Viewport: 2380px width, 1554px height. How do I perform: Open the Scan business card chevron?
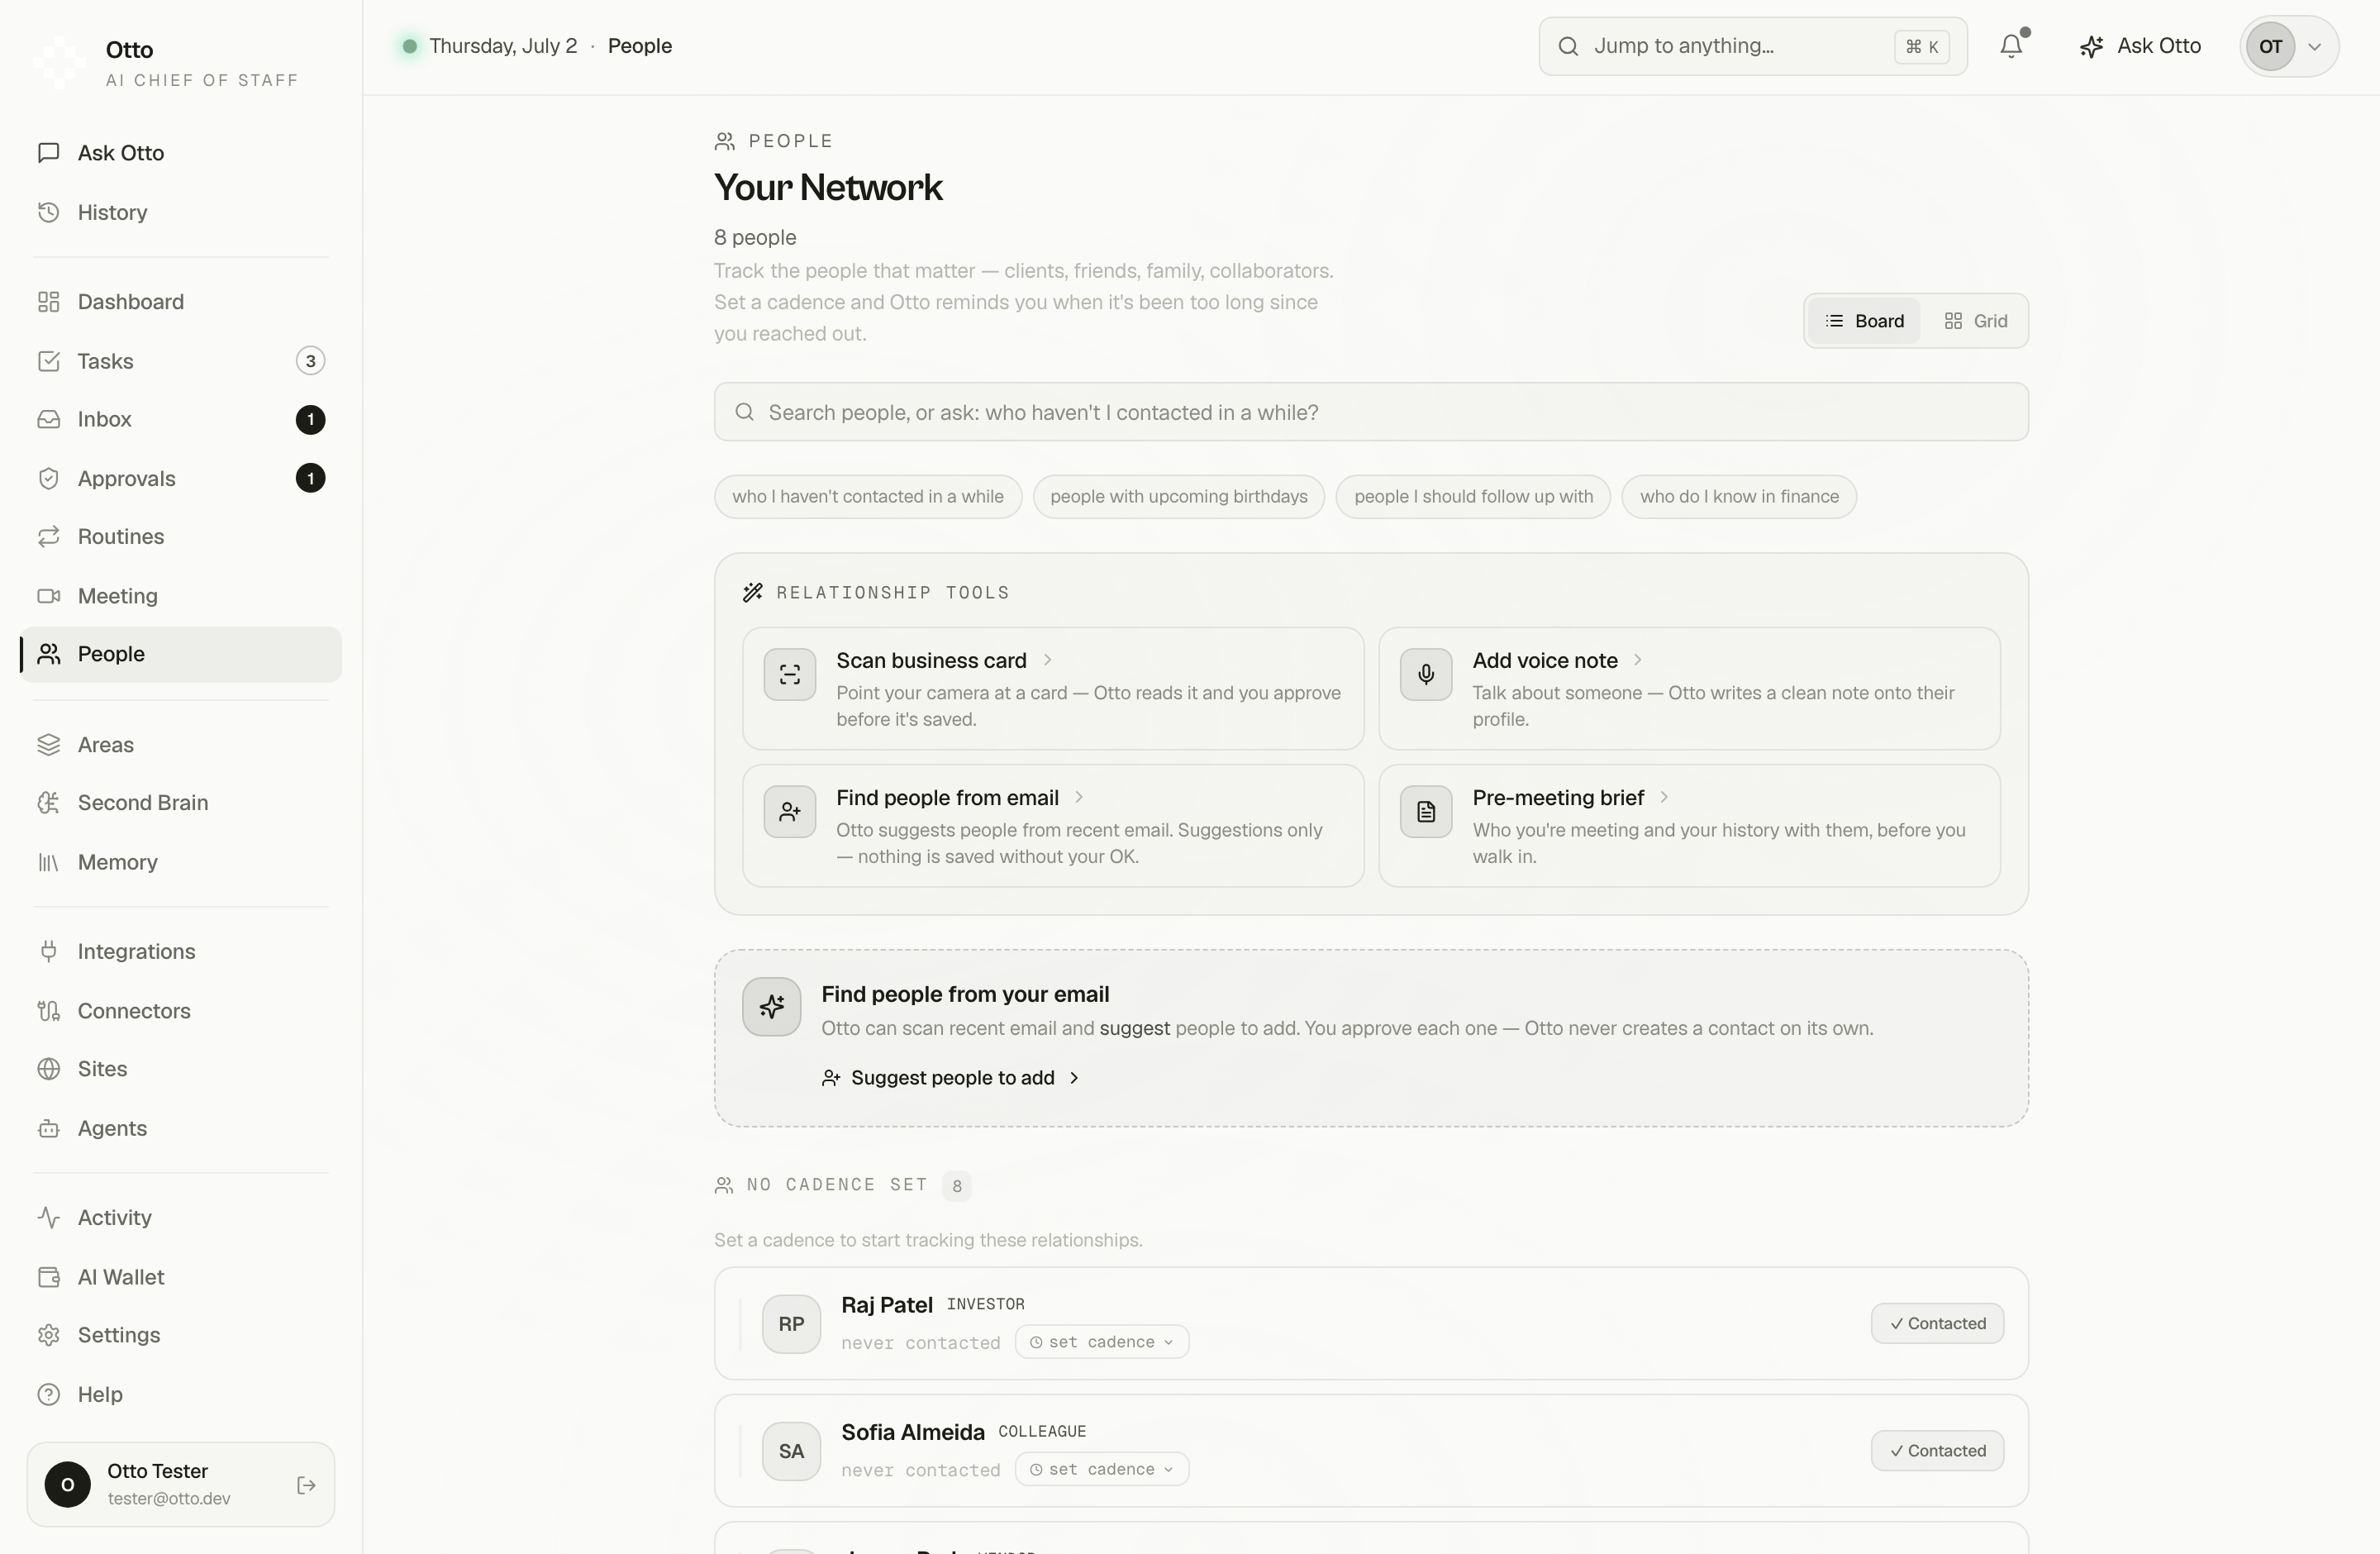1047,660
